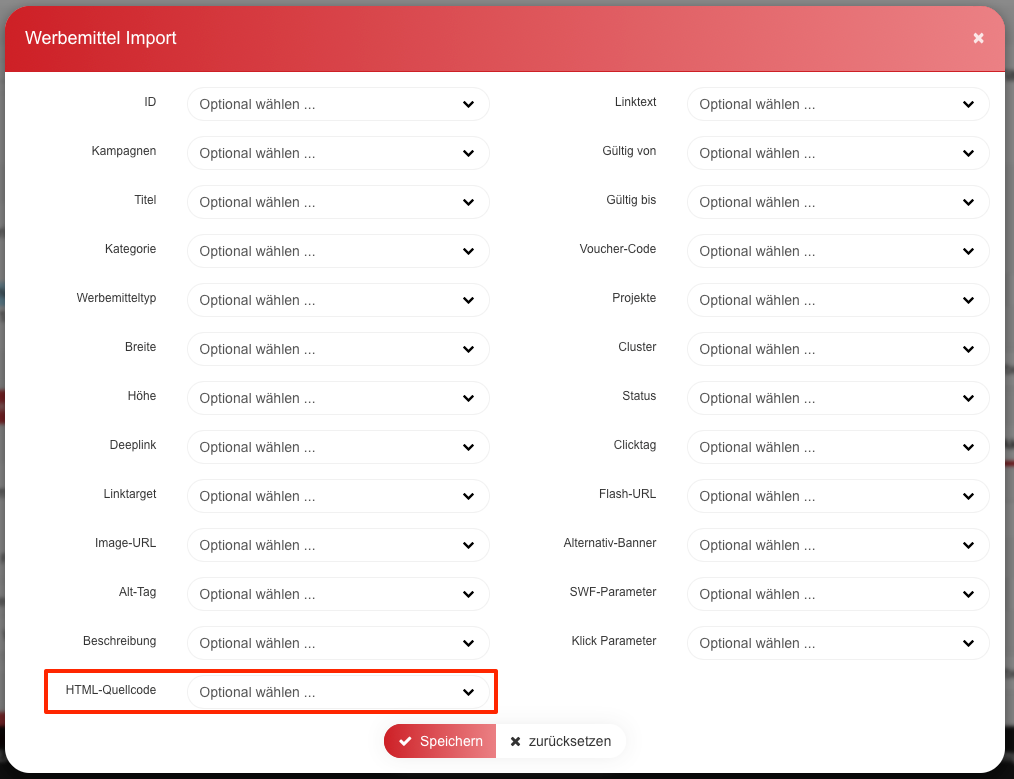Viewport: 1014px width, 779px height.
Task: Open the ID dropdown
Action: 338,104
